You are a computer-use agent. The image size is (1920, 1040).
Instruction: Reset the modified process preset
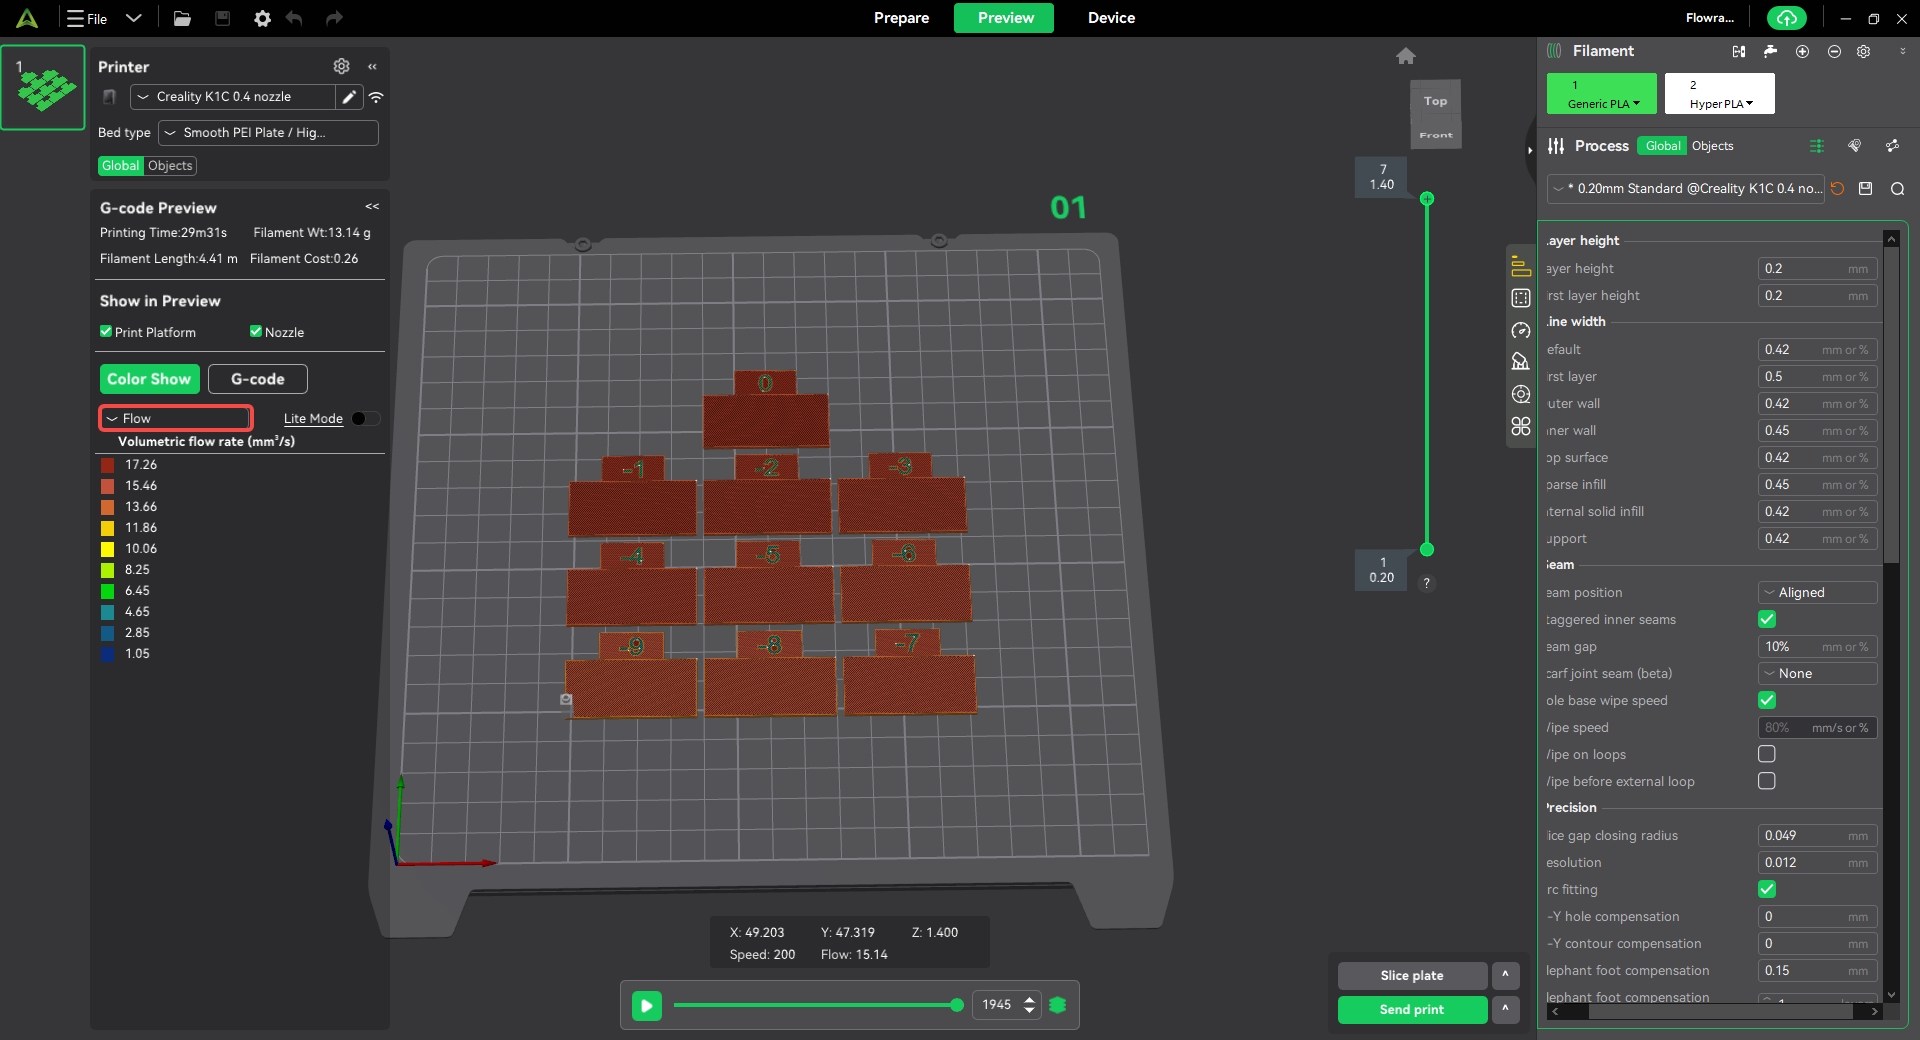click(x=1837, y=189)
